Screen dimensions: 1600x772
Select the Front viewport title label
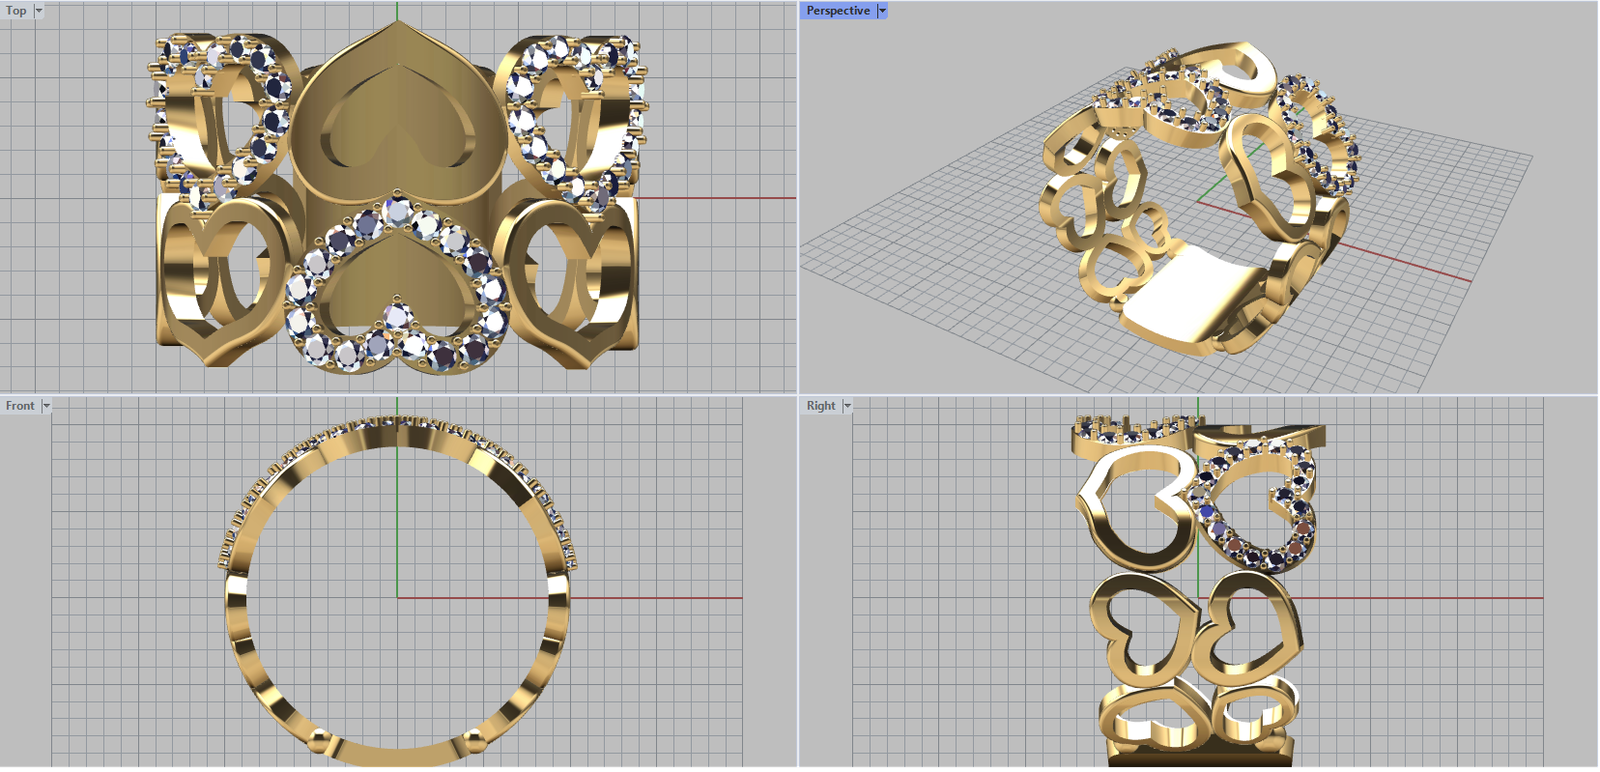point(19,406)
